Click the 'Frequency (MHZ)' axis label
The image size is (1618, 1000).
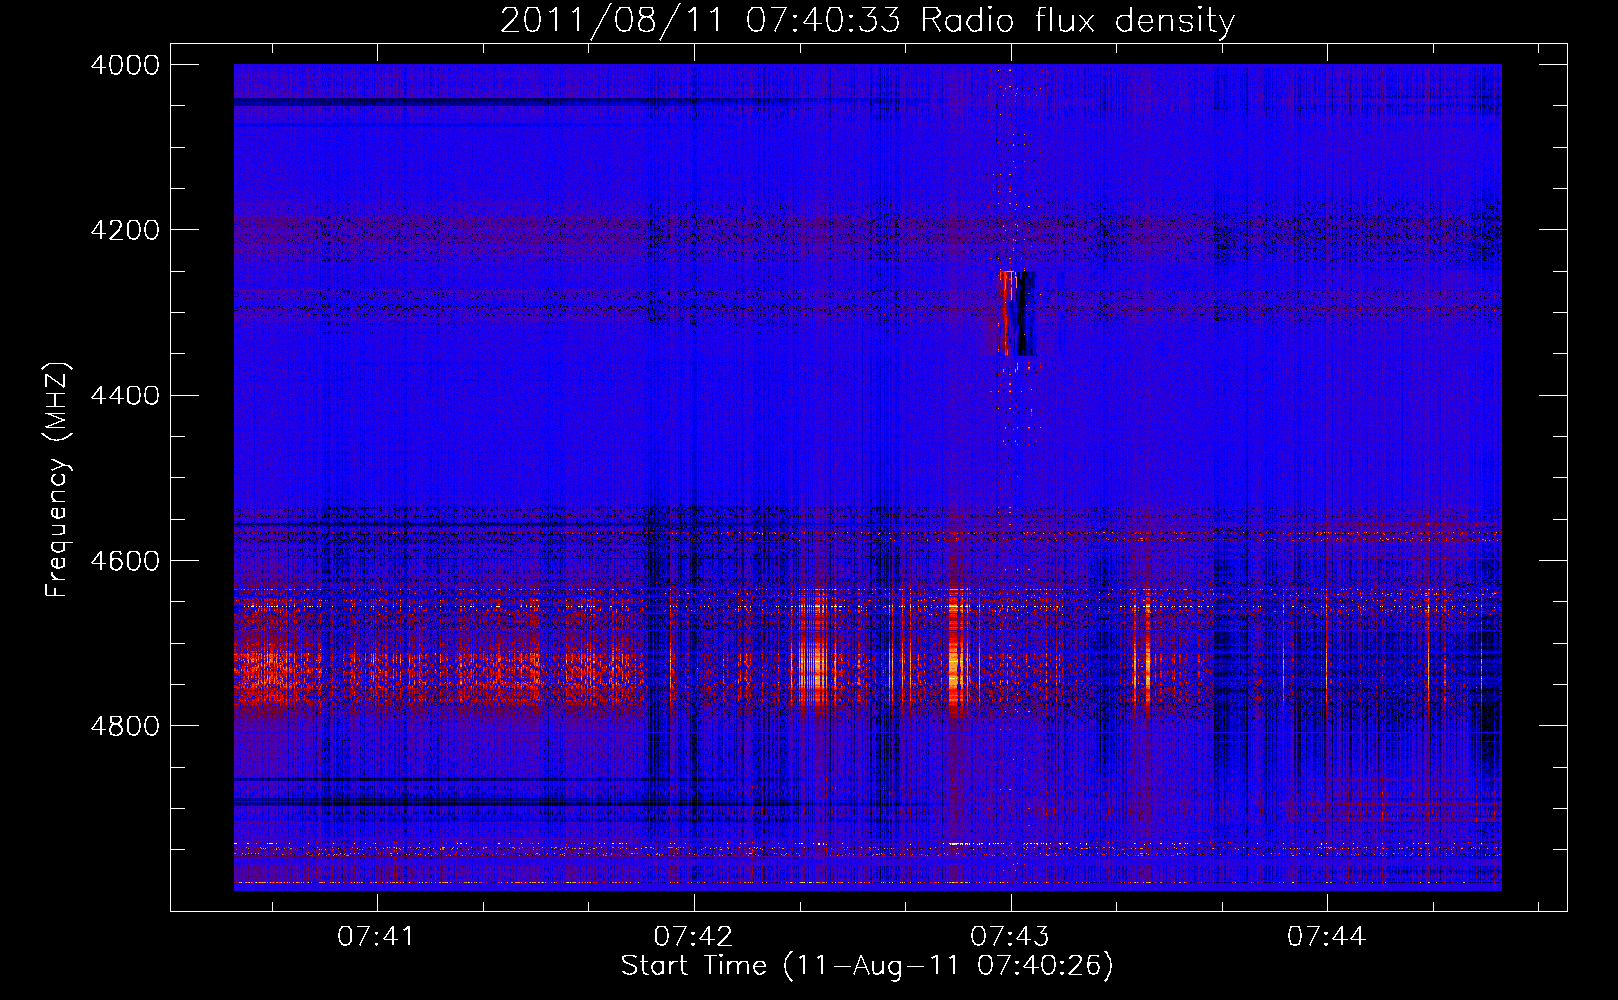point(58,480)
